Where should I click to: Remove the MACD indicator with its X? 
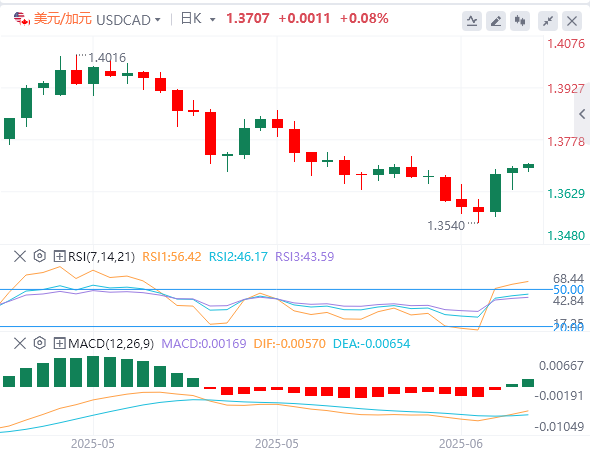20,343
